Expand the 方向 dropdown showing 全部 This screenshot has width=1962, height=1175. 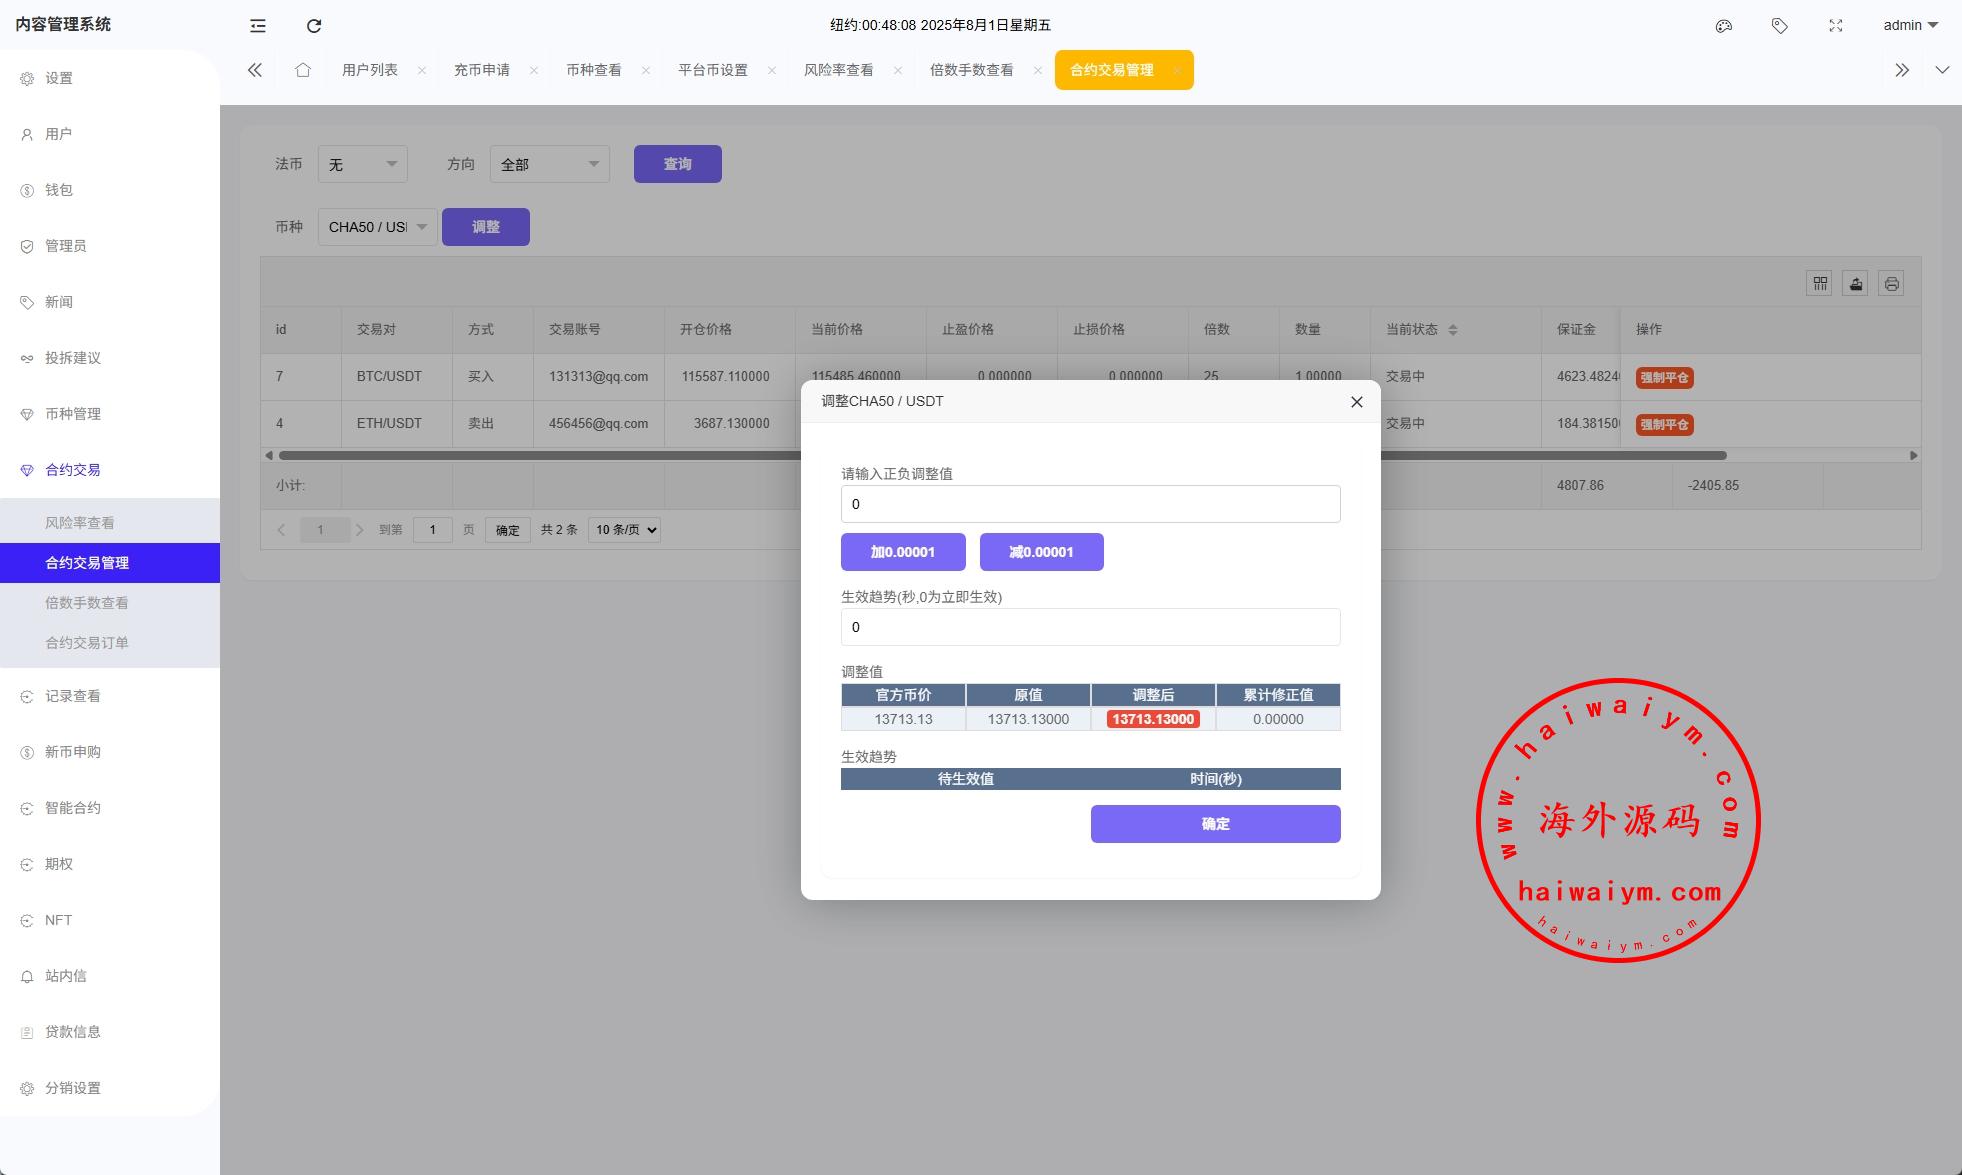[x=549, y=164]
